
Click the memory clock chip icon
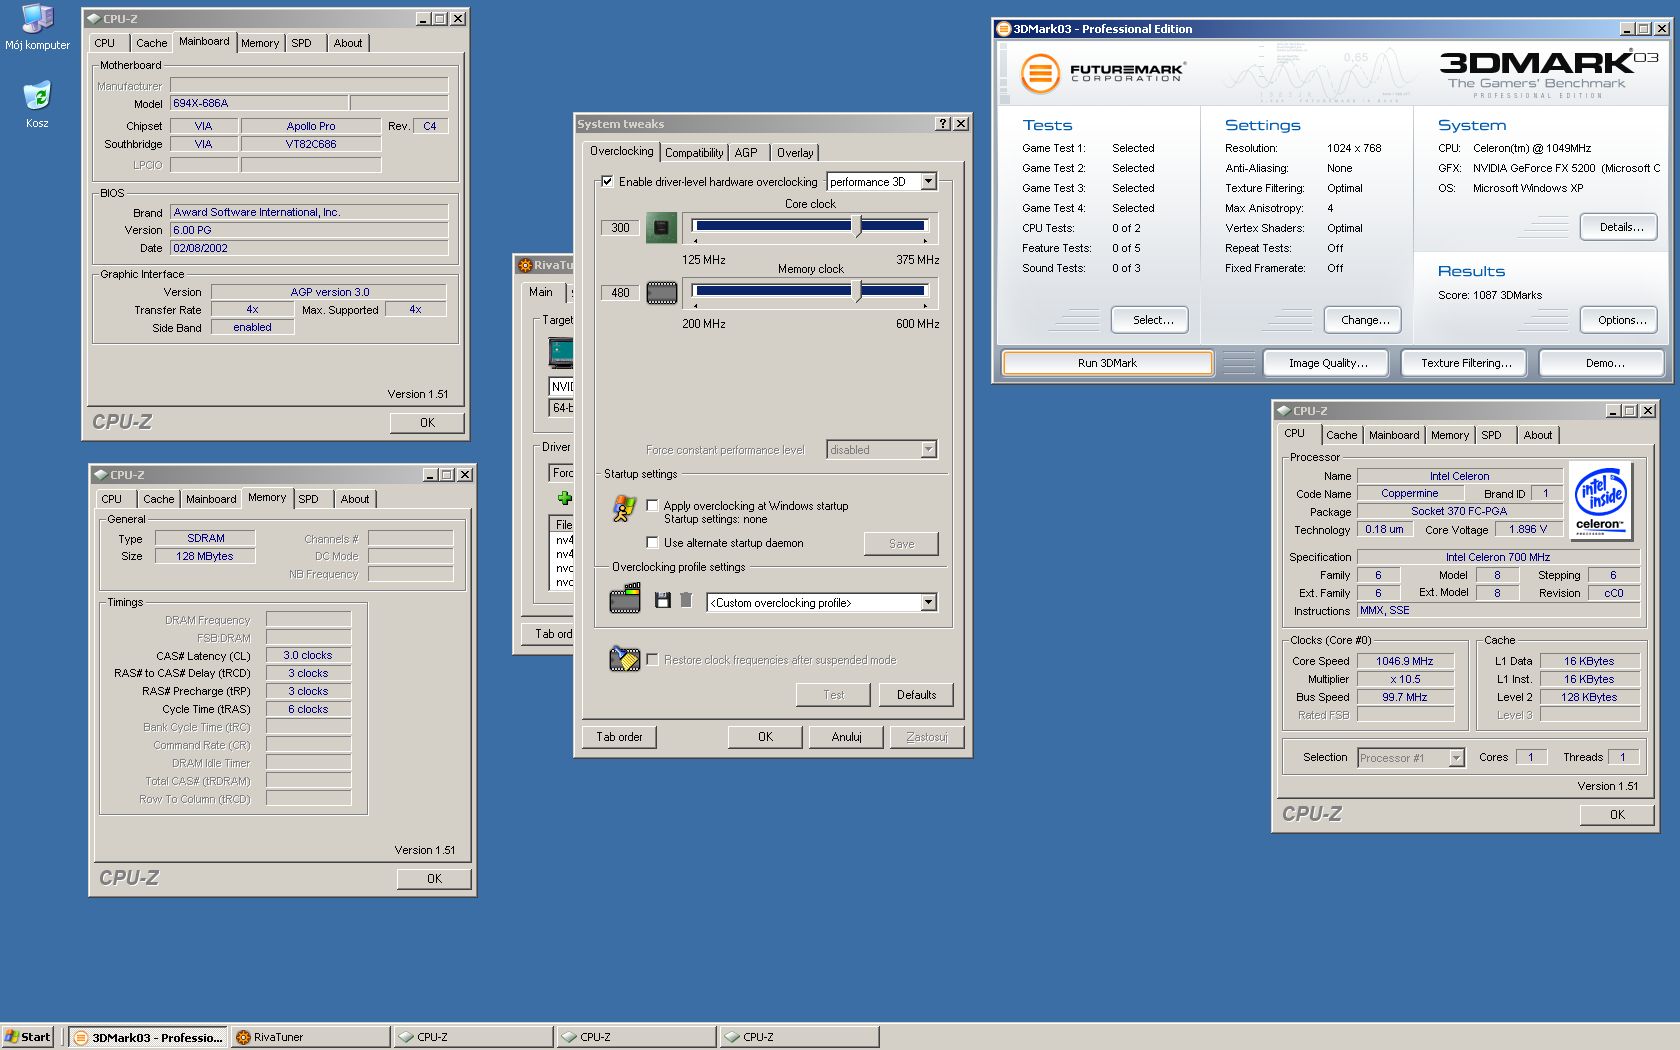coord(662,293)
